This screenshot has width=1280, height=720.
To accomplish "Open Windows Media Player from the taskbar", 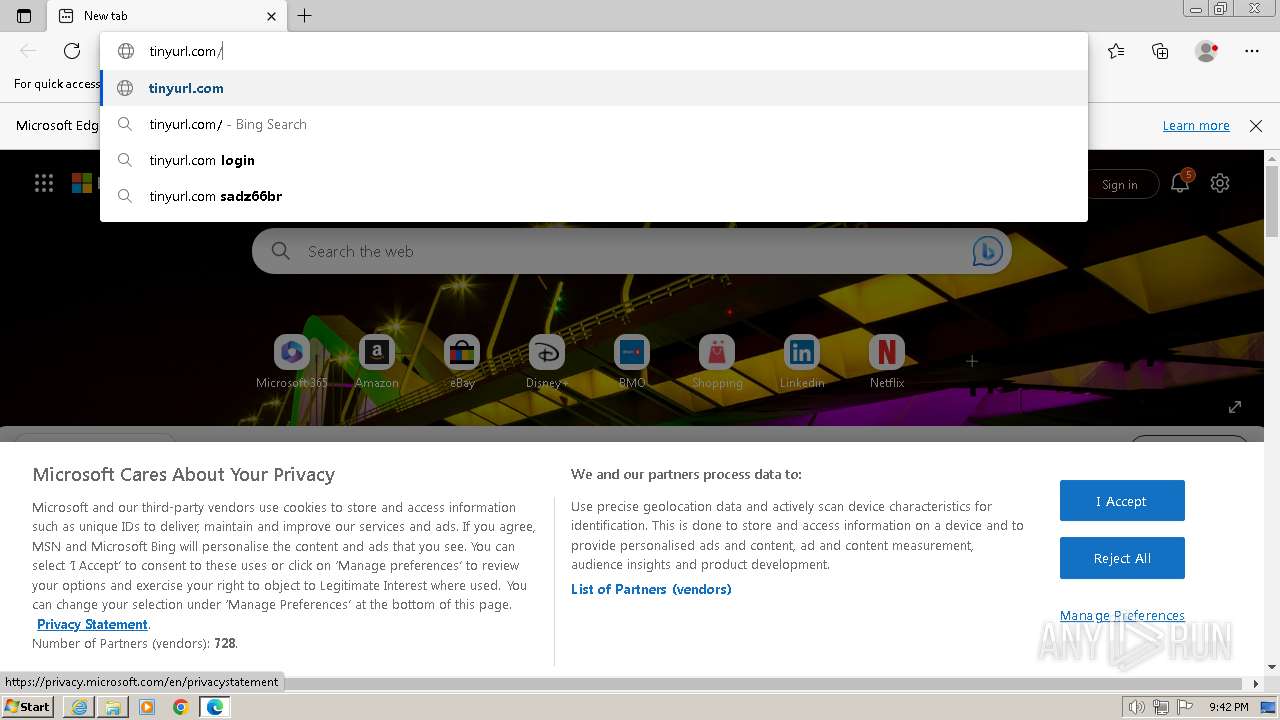I will click(x=147, y=707).
